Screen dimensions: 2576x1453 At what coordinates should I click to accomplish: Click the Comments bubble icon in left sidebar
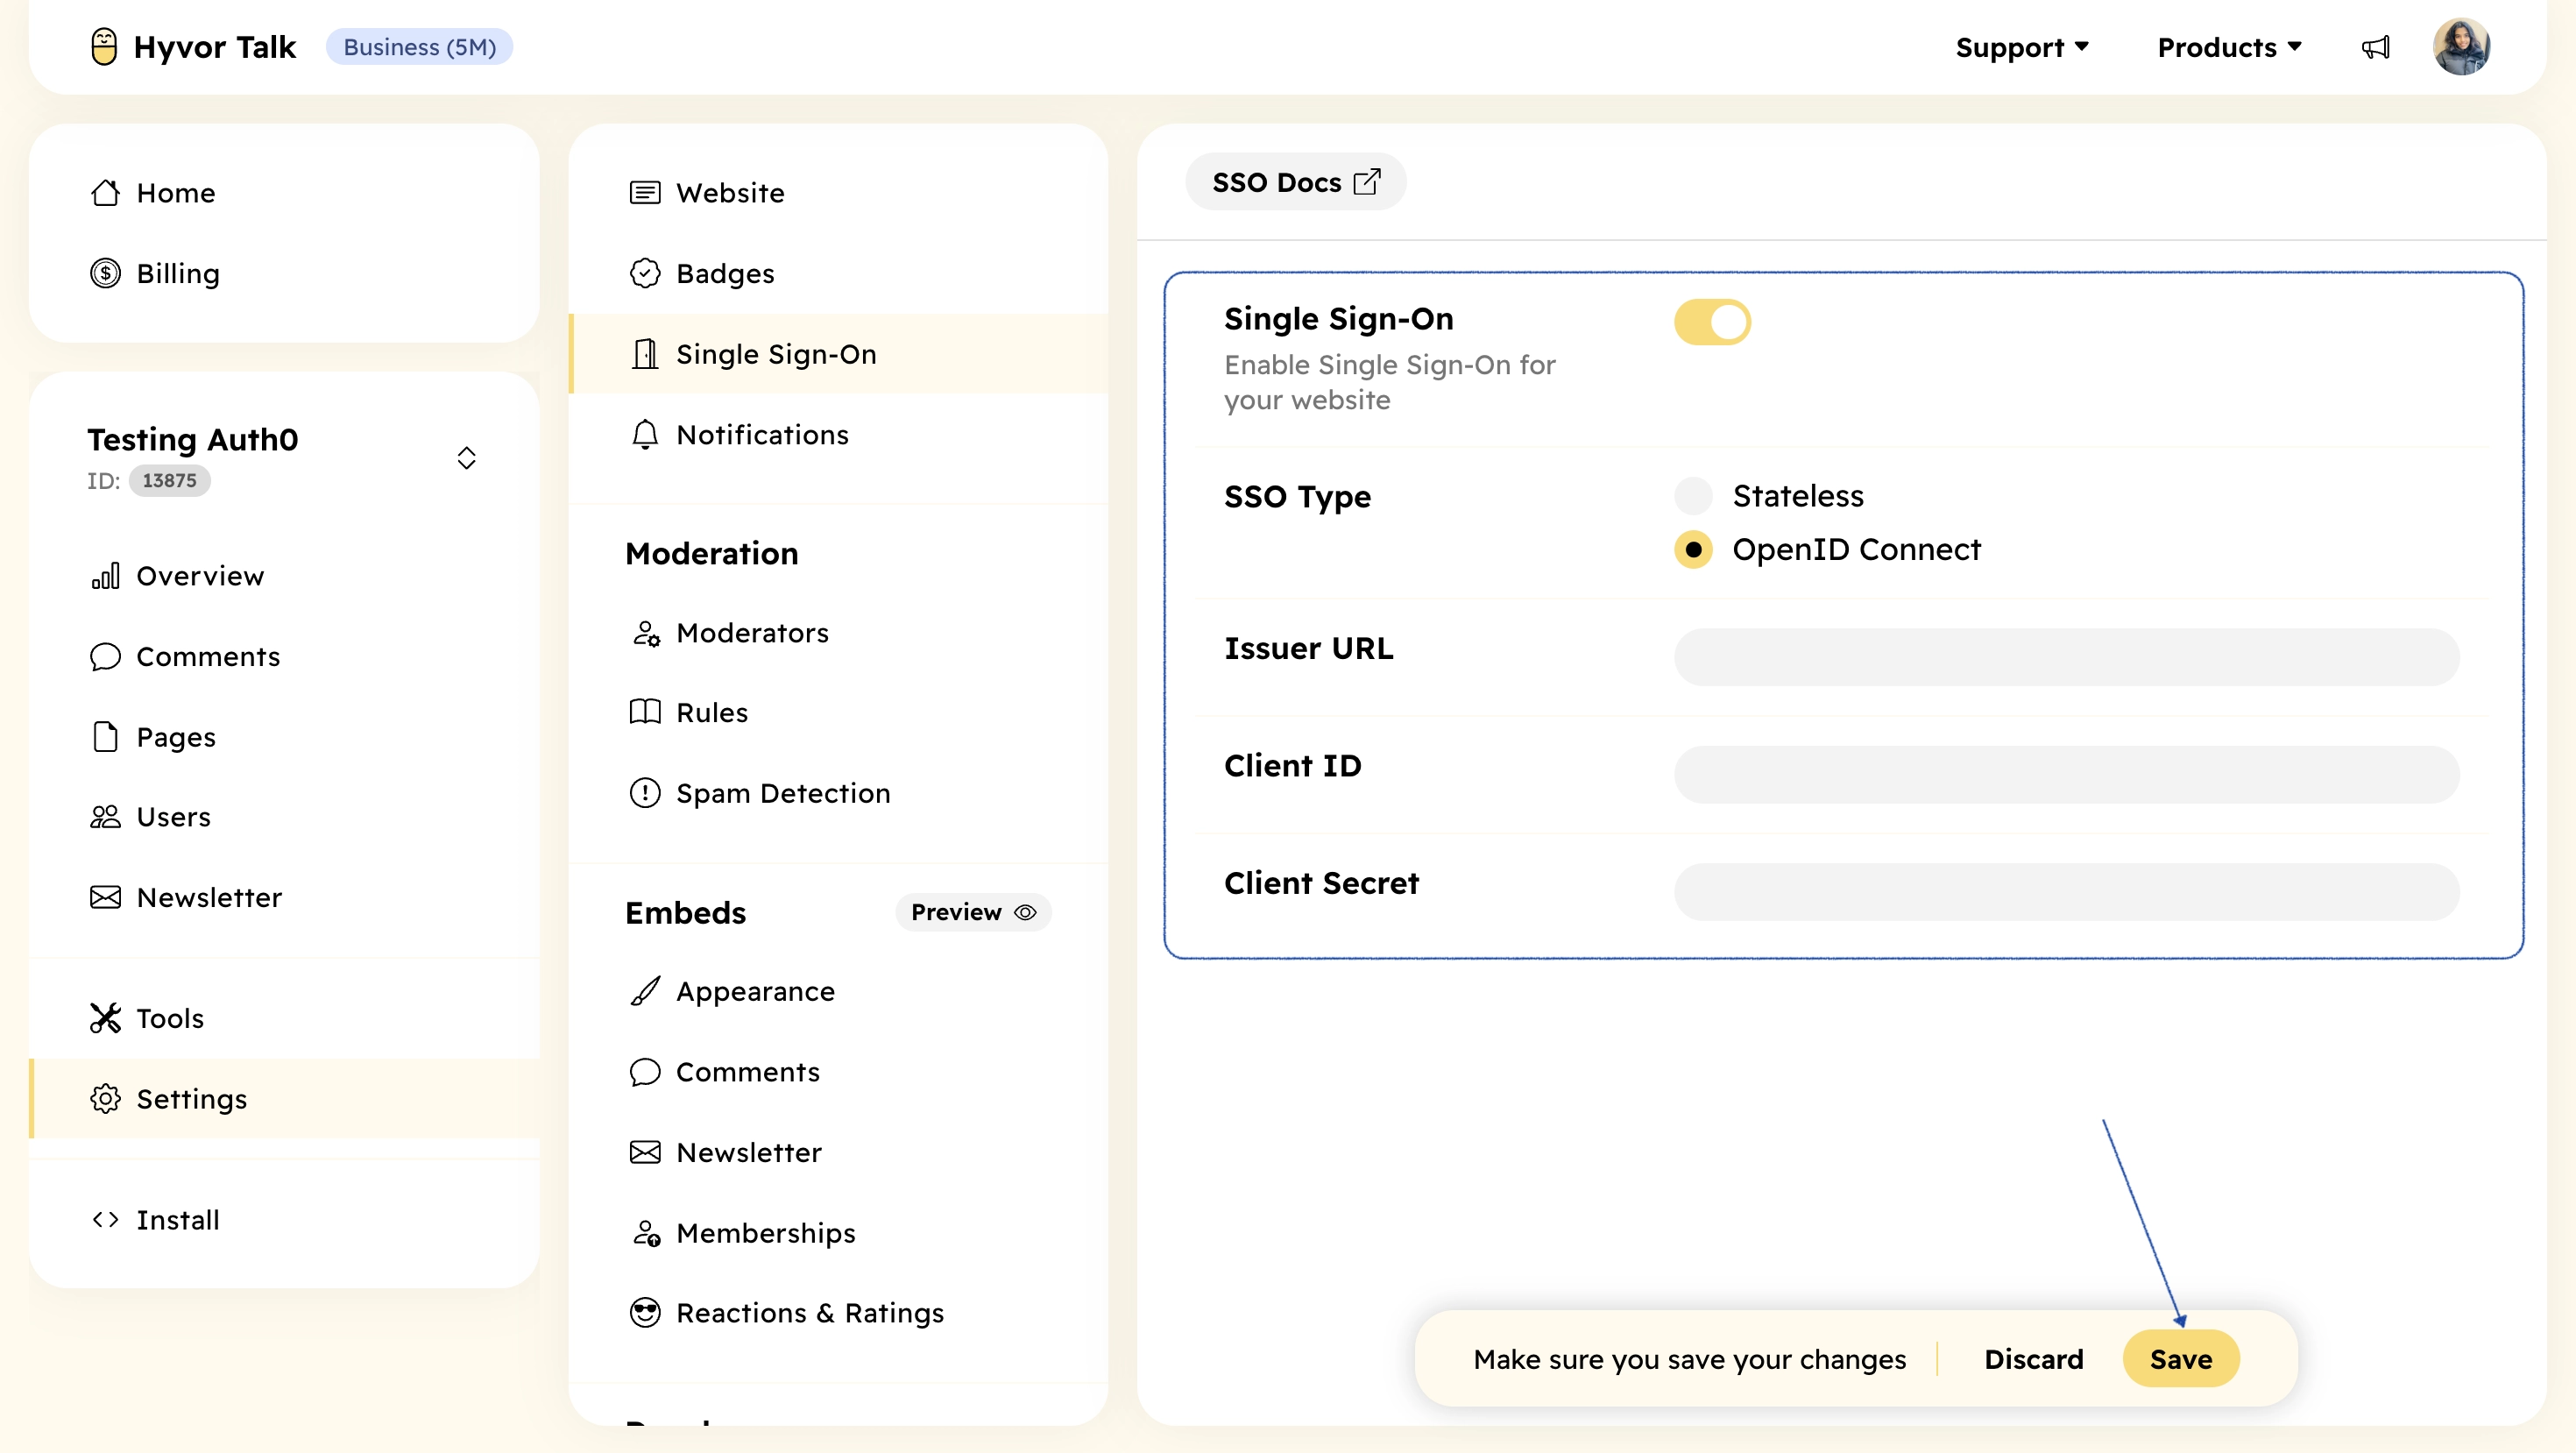105,657
